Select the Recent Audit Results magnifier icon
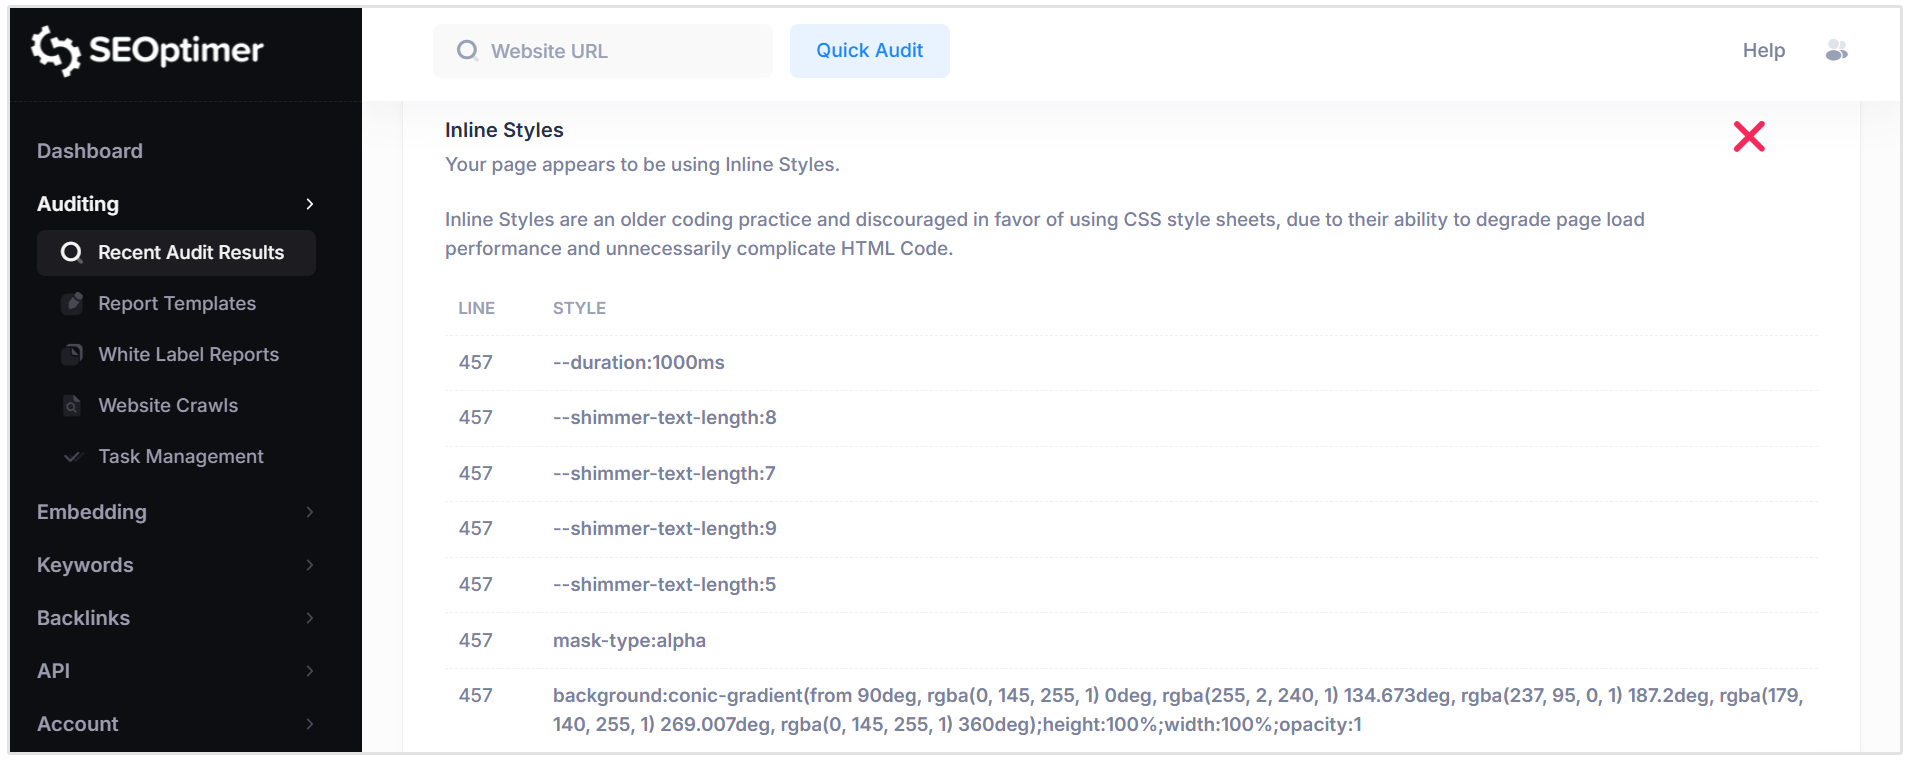 click(71, 253)
